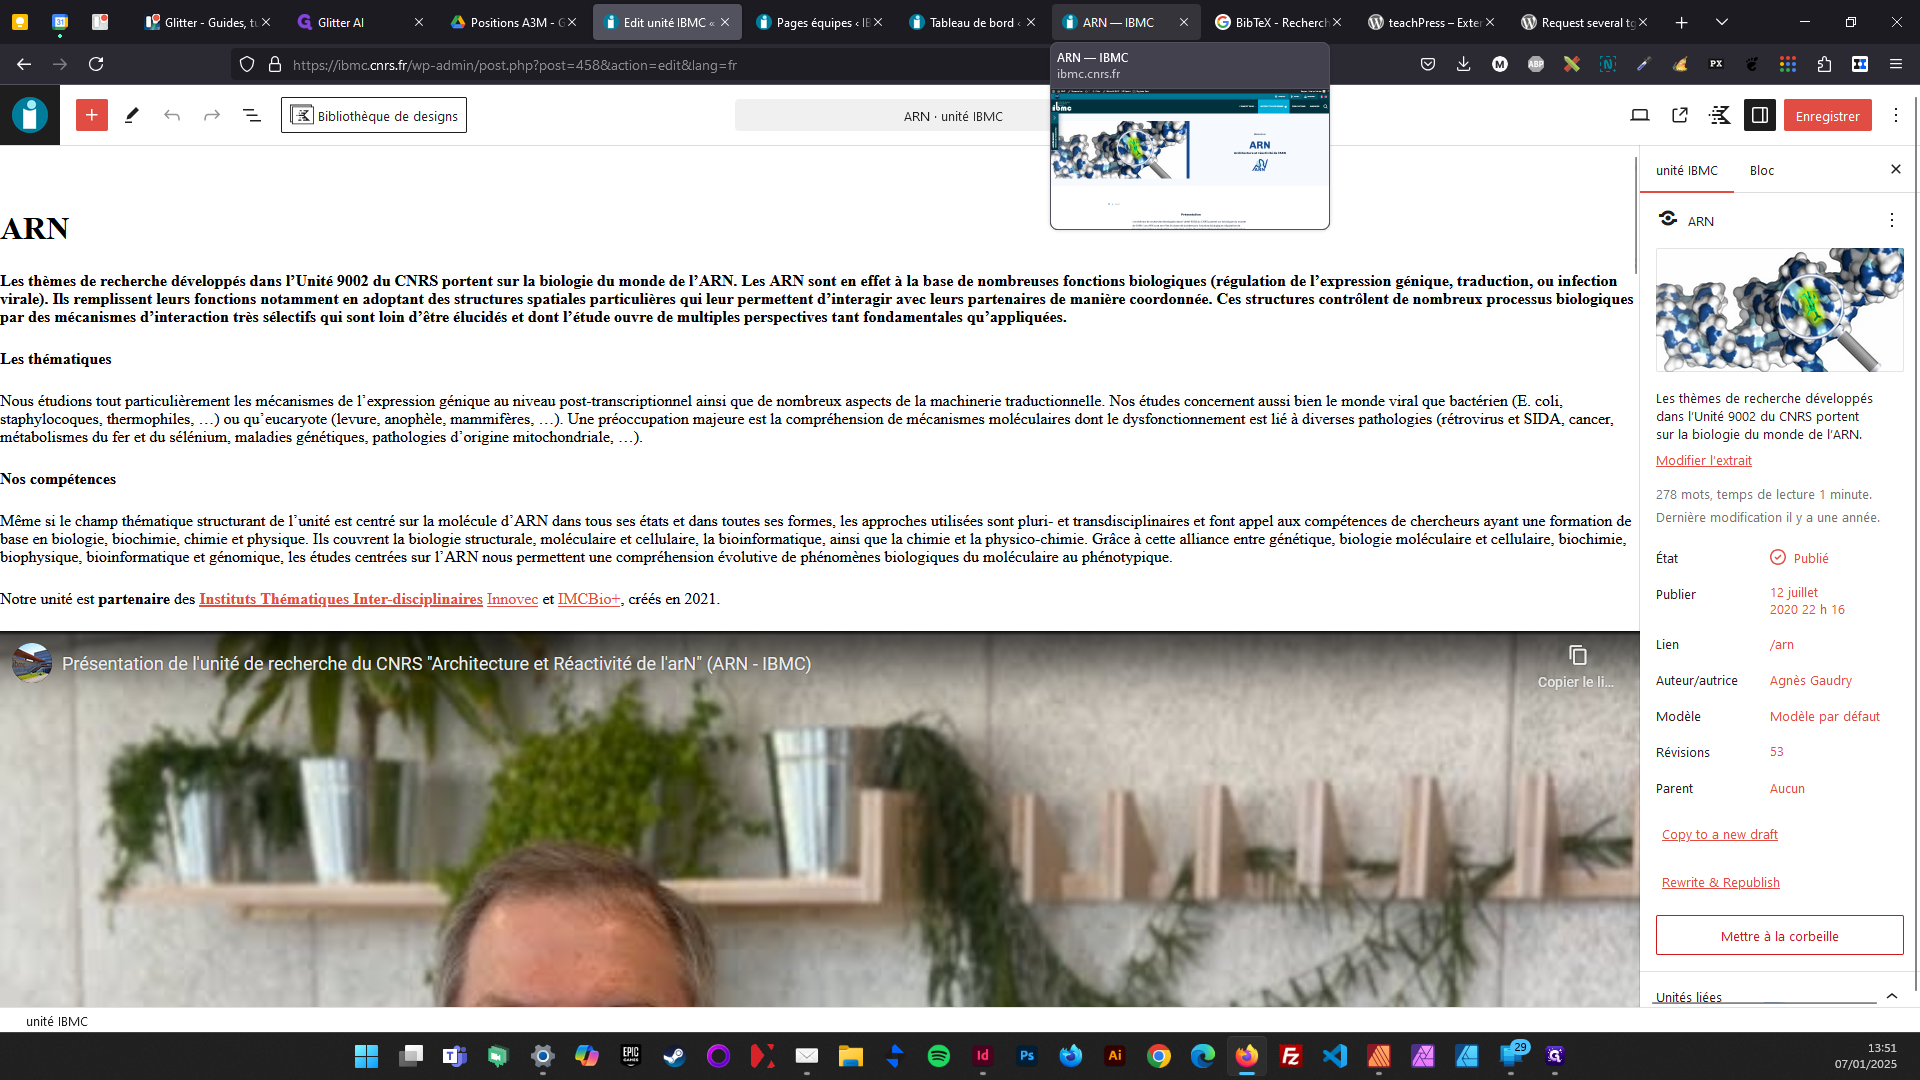Open the ARN panel actions three-dot menu
The height and width of the screenshot is (1080, 1920).
[1892, 220]
